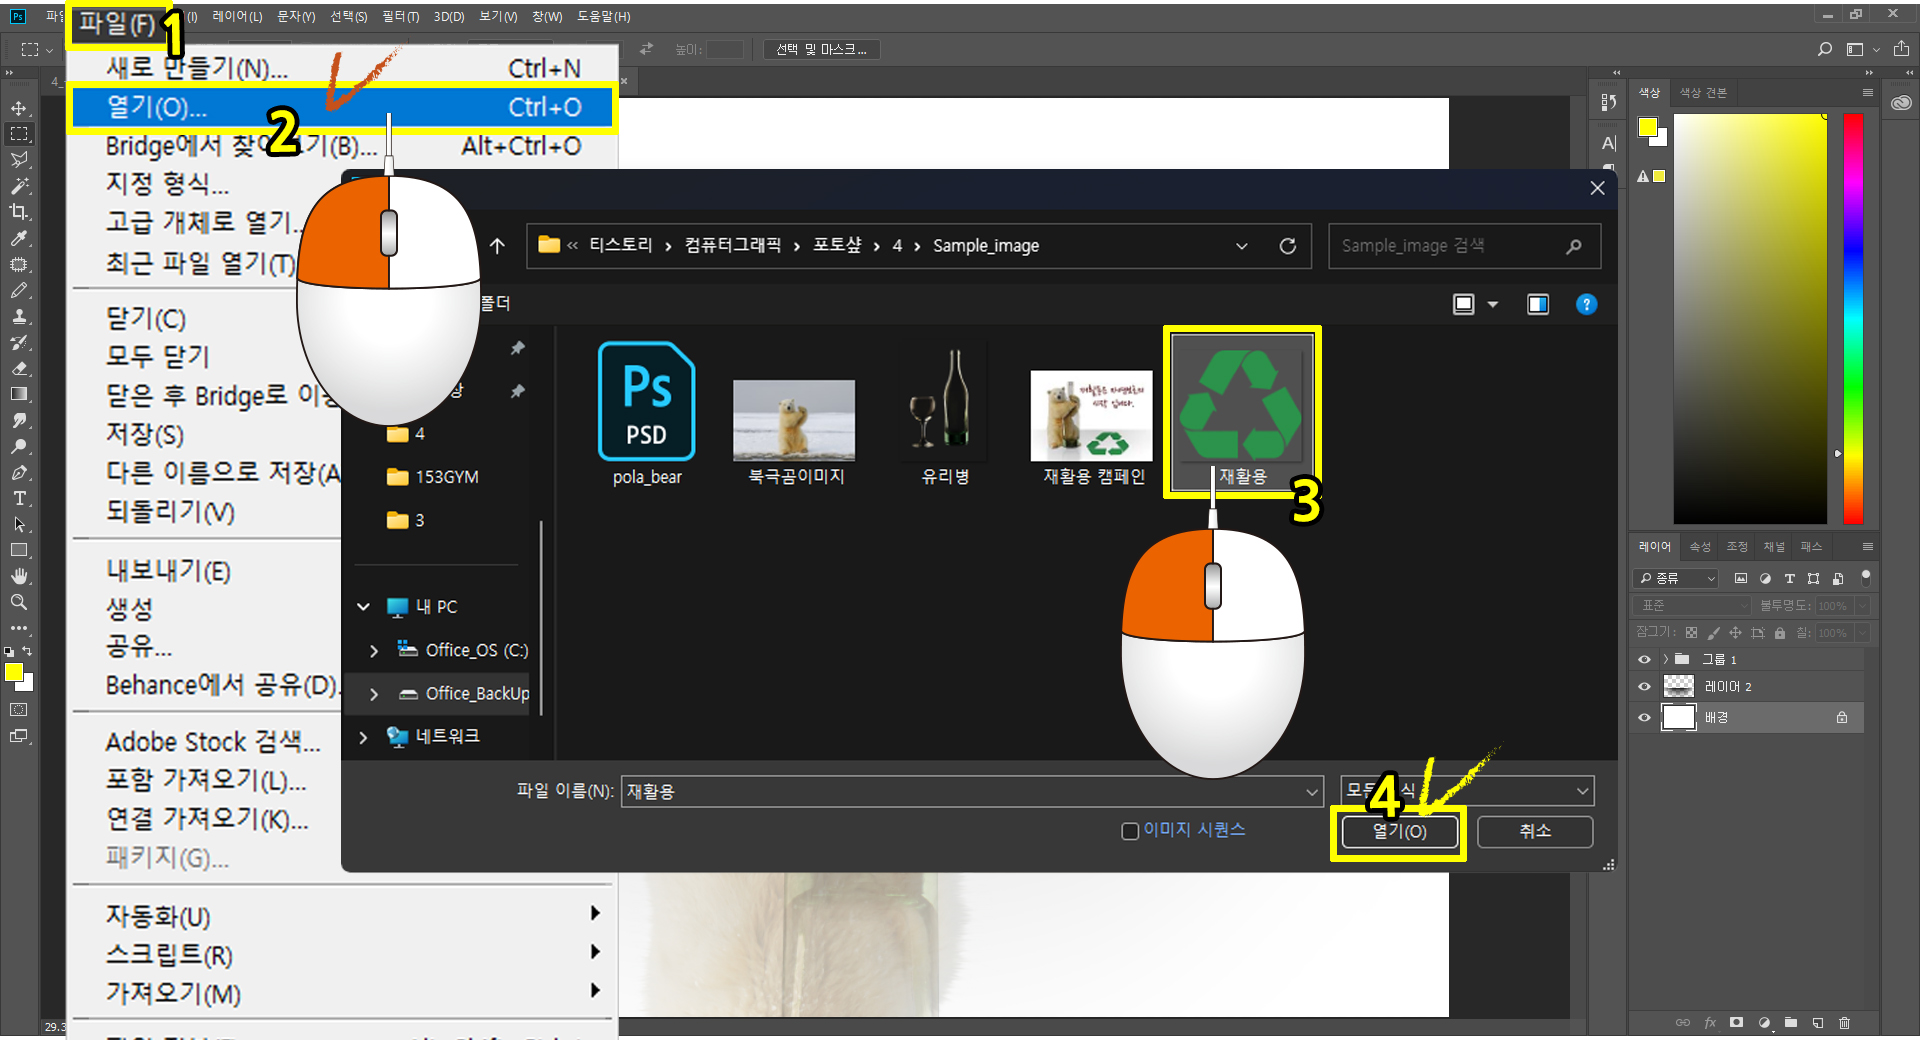The image size is (1920, 1040).
Task: Choose 새로 만들기(N)... menu item
Action: click(341, 68)
